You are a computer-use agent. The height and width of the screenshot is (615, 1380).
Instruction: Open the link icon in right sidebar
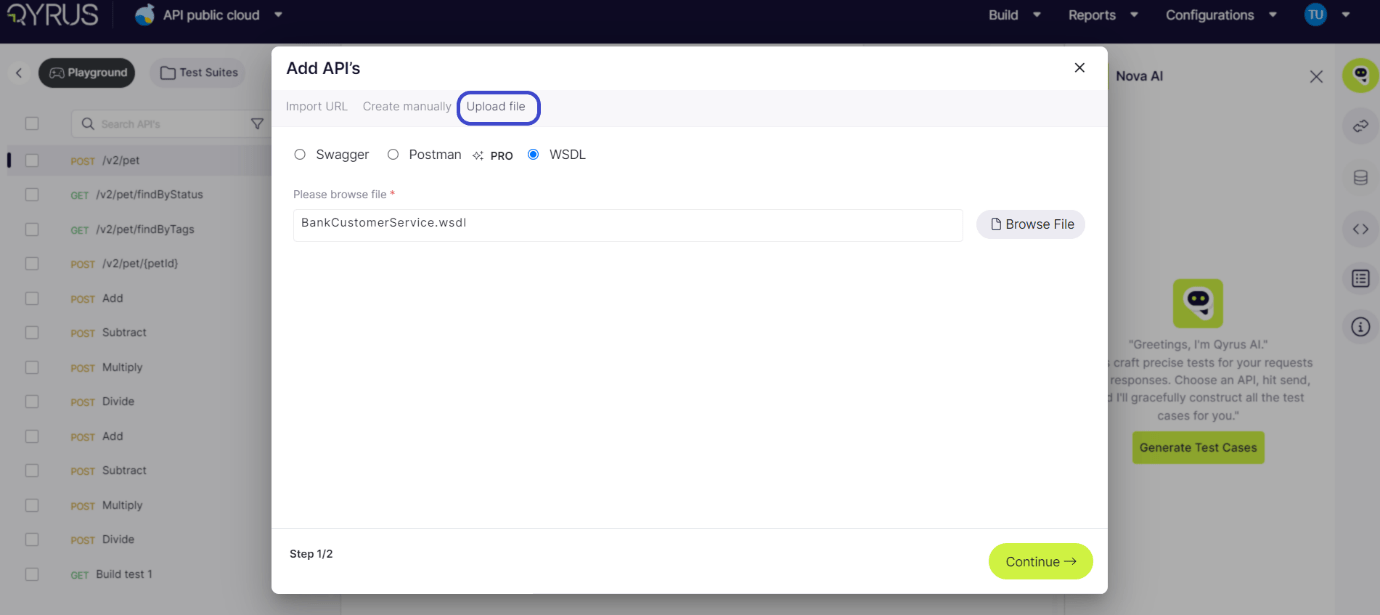click(1360, 126)
